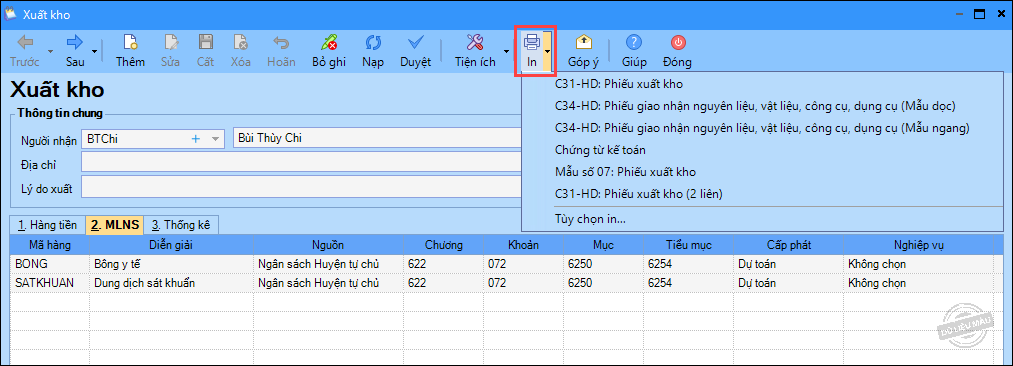Click the Lý do xuất input field
The image size is (1013, 366).
click(x=301, y=188)
